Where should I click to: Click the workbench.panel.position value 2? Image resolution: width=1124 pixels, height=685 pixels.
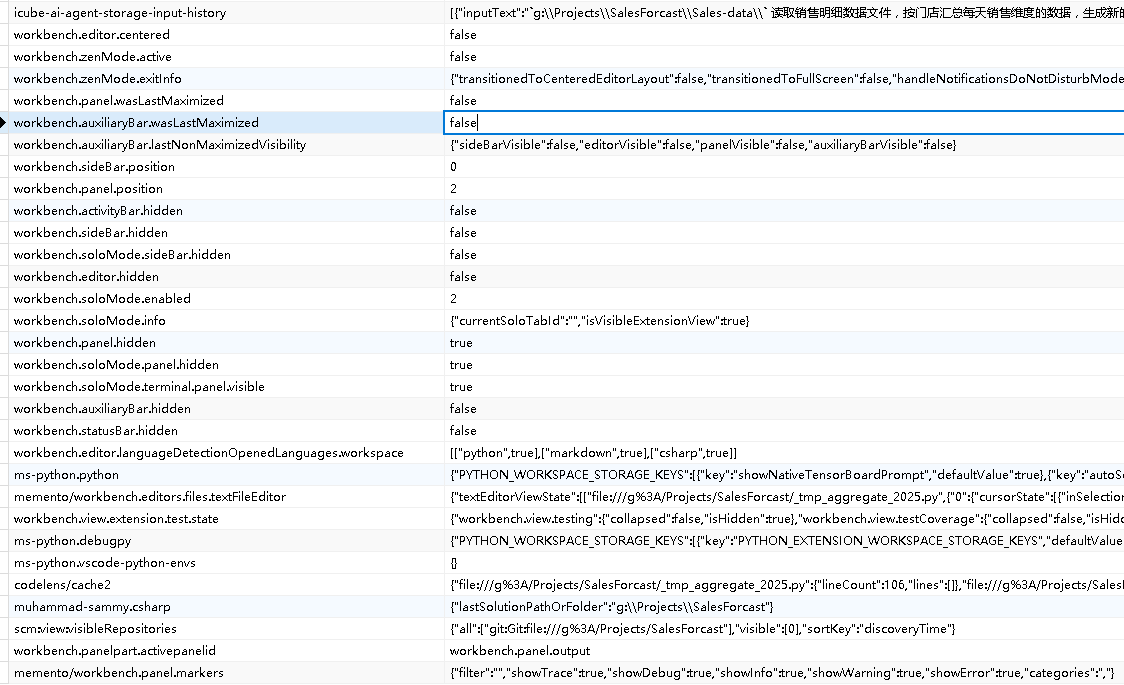click(454, 189)
